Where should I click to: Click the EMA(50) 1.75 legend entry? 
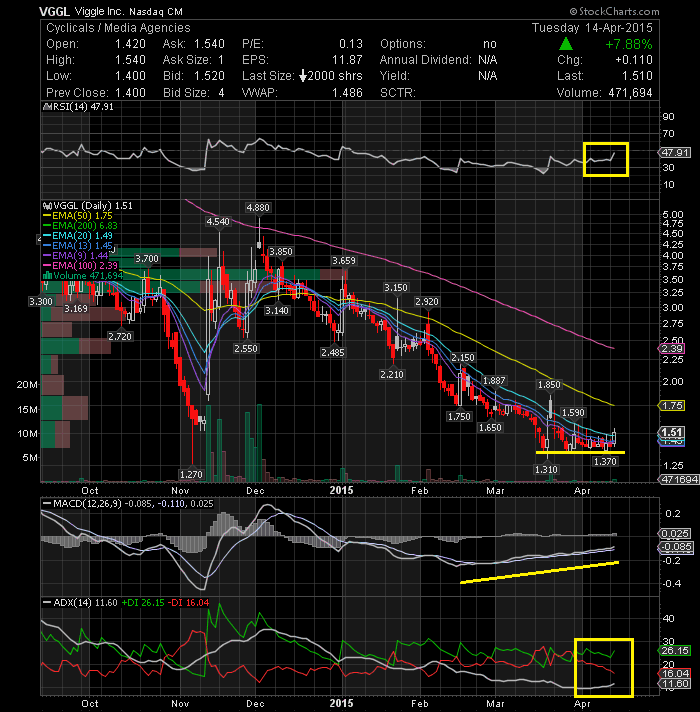tap(82, 216)
